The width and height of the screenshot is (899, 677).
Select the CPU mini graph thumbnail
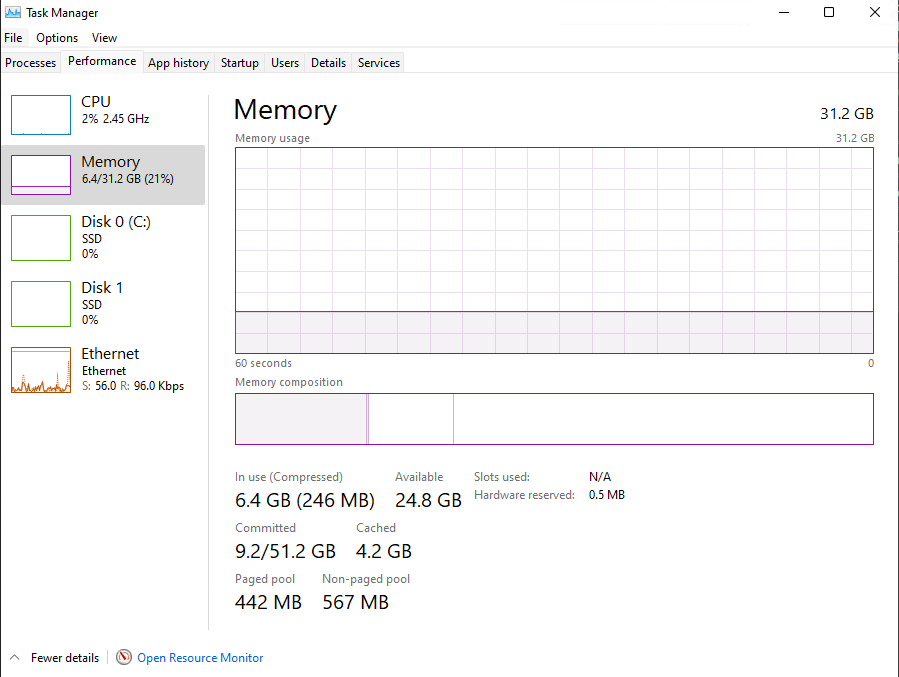point(41,115)
